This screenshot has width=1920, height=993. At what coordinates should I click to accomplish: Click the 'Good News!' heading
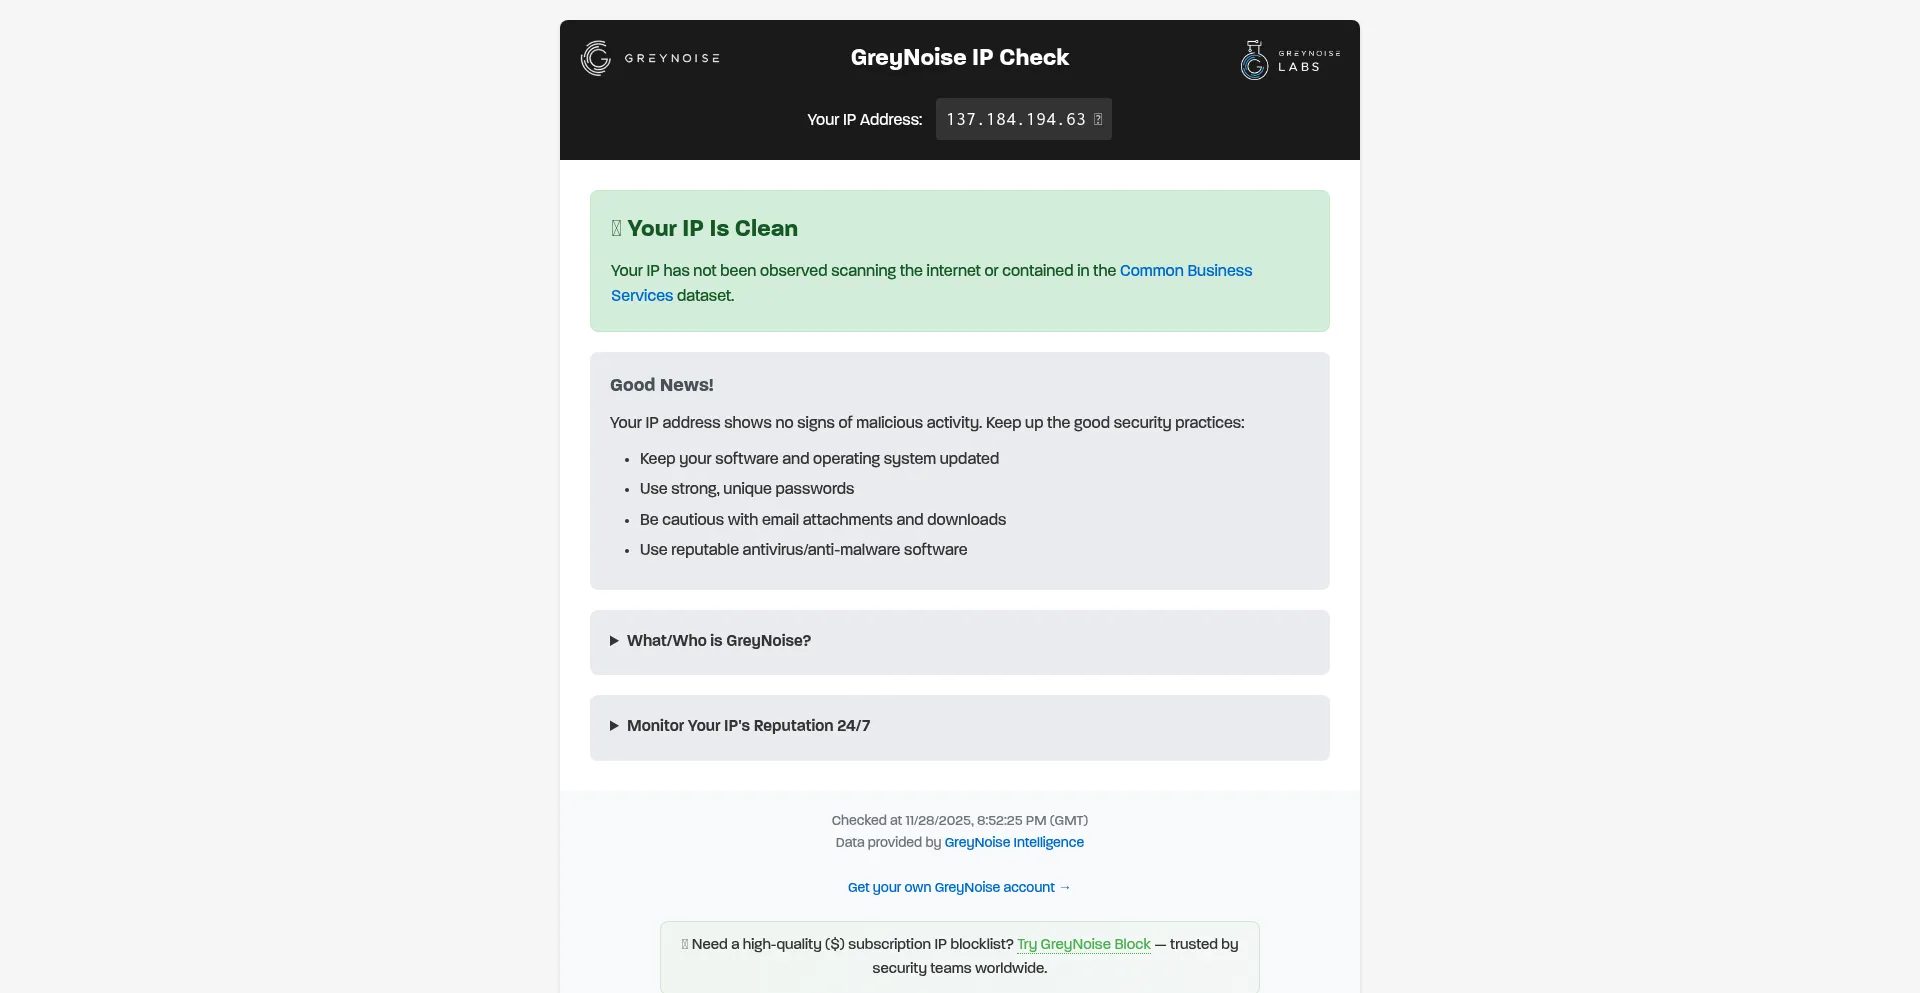(x=661, y=385)
